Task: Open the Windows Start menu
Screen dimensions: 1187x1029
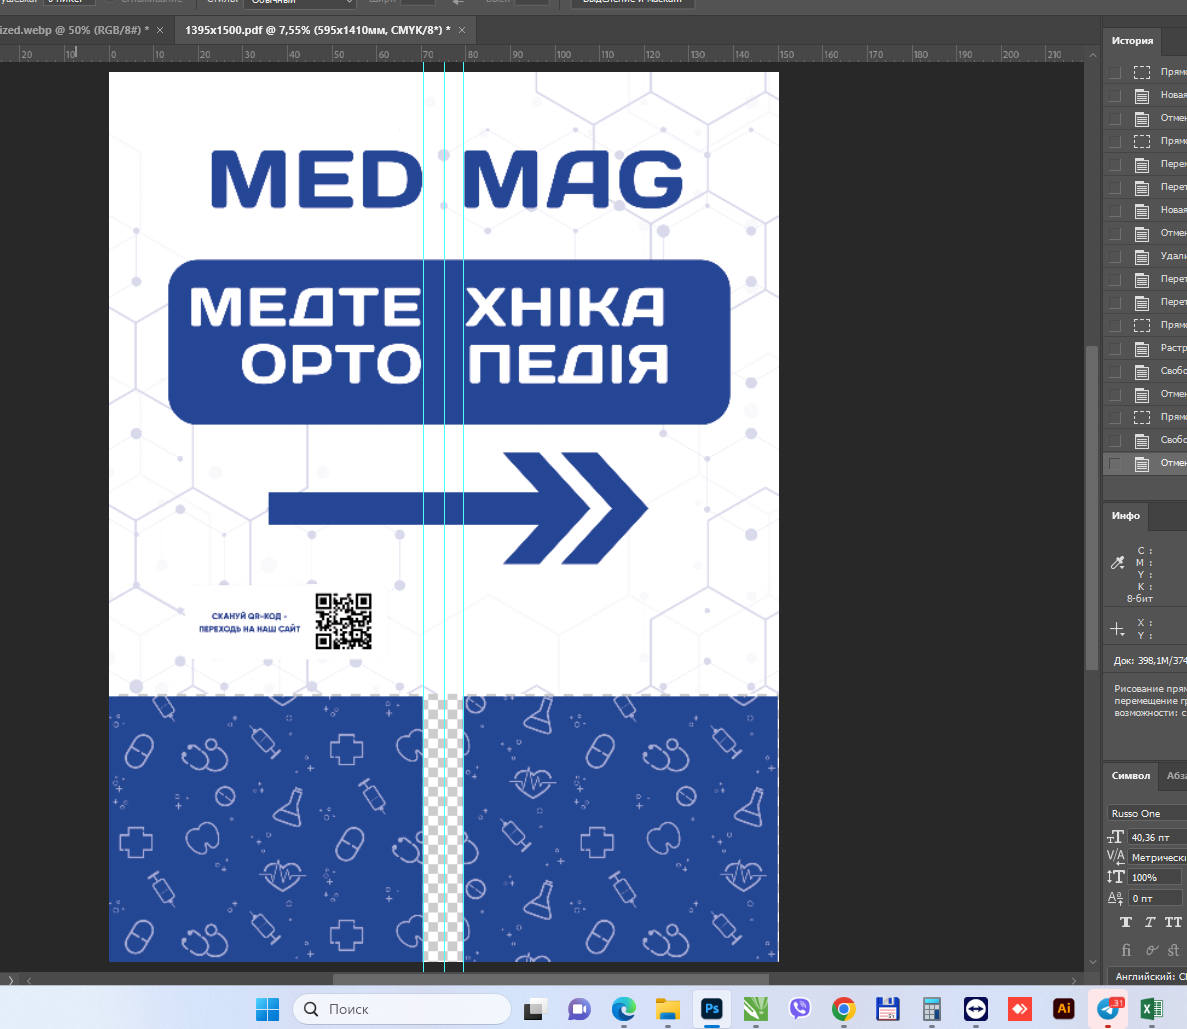Action: (x=267, y=1009)
